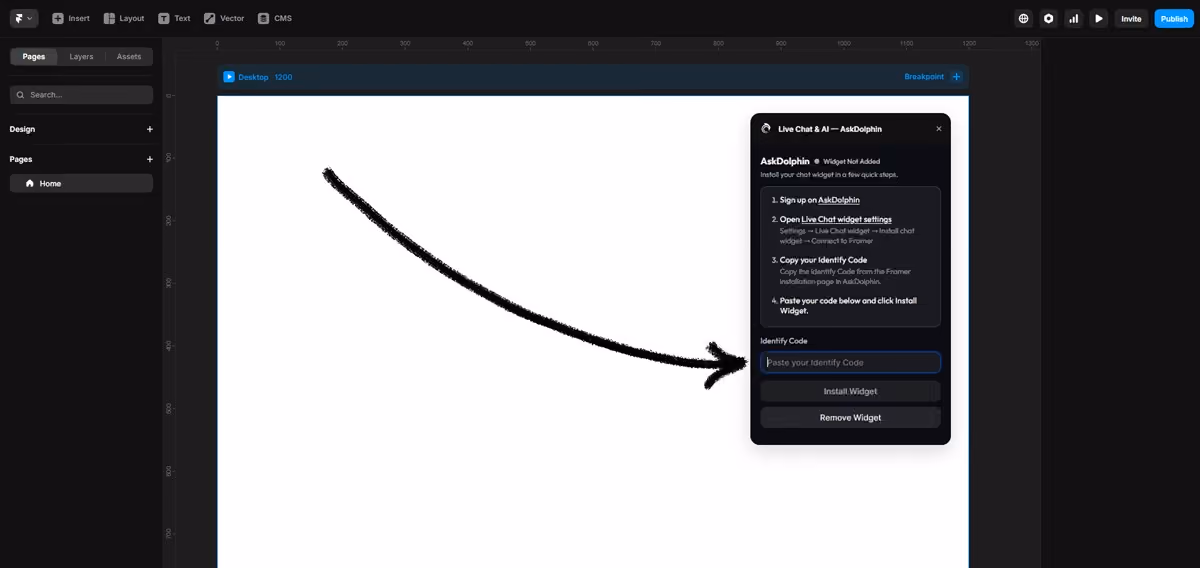Add a new page with Pages plus
This screenshot has width=1200, height=568.
(x=150, y=159)
